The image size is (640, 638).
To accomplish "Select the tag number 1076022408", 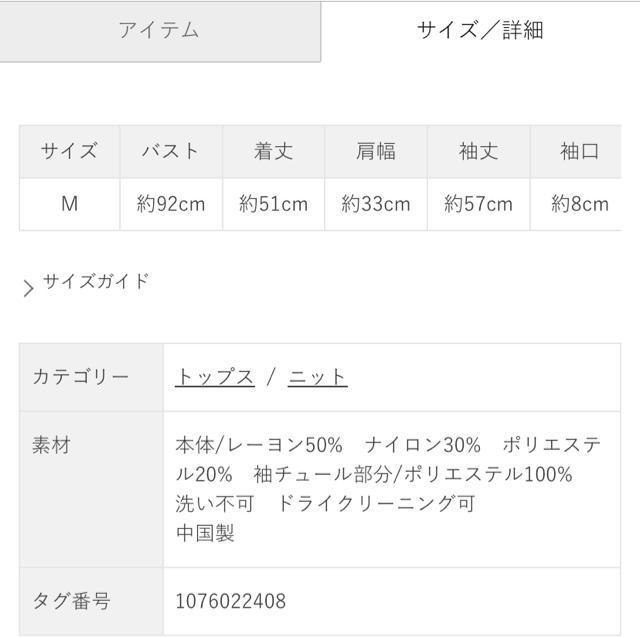I will tap(230, 601).
